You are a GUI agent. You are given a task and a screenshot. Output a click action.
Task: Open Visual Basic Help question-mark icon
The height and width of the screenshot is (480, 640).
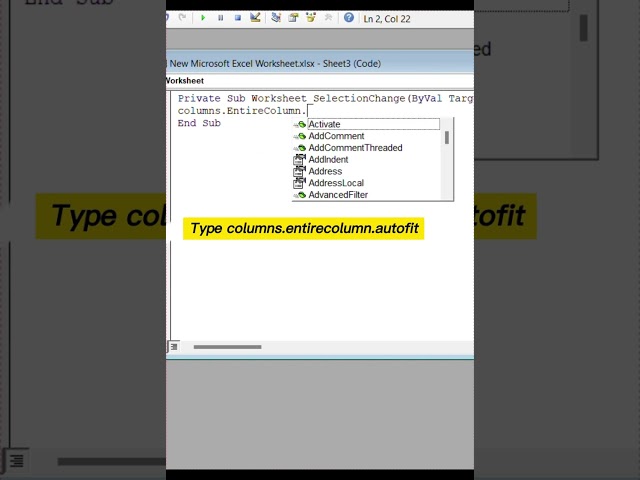click(x=349, y=18)
